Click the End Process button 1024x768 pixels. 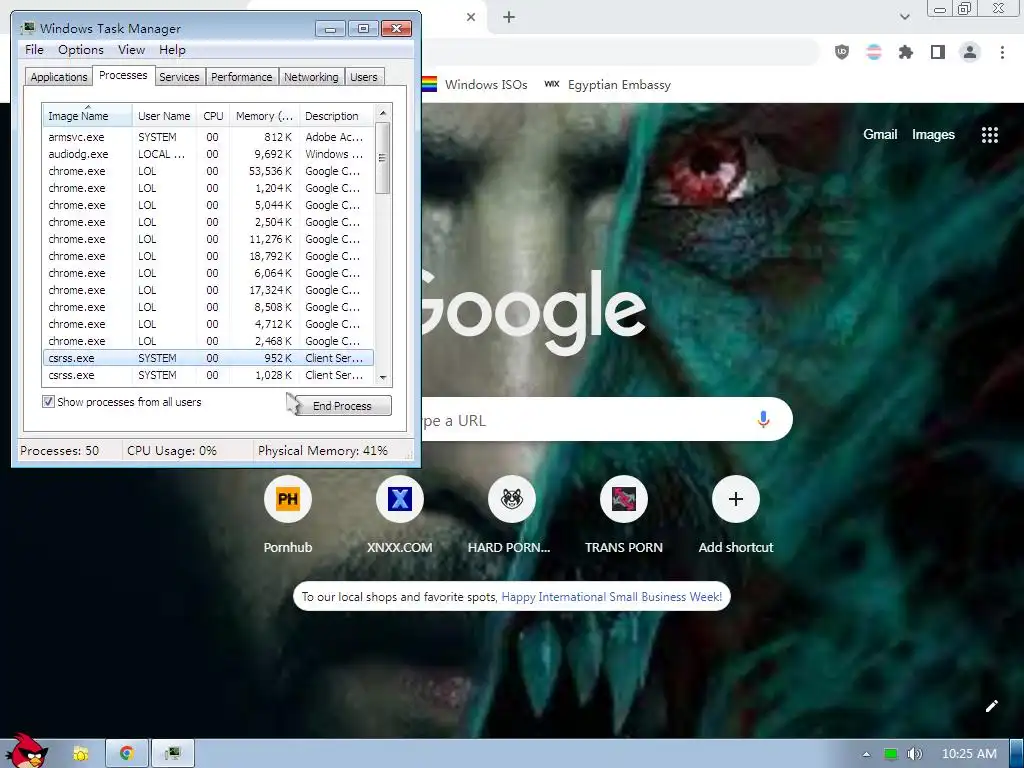coord(342,406)
